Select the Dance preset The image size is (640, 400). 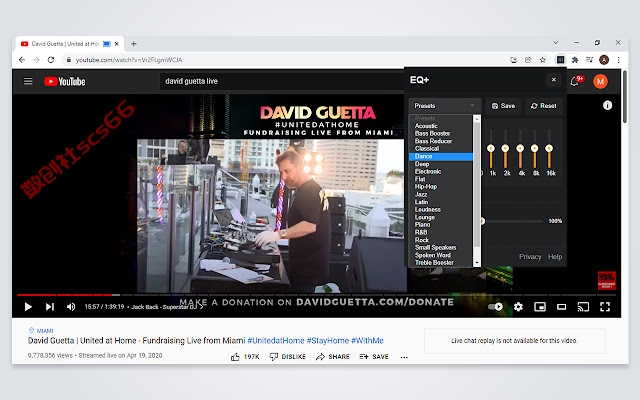pos(441,156)
